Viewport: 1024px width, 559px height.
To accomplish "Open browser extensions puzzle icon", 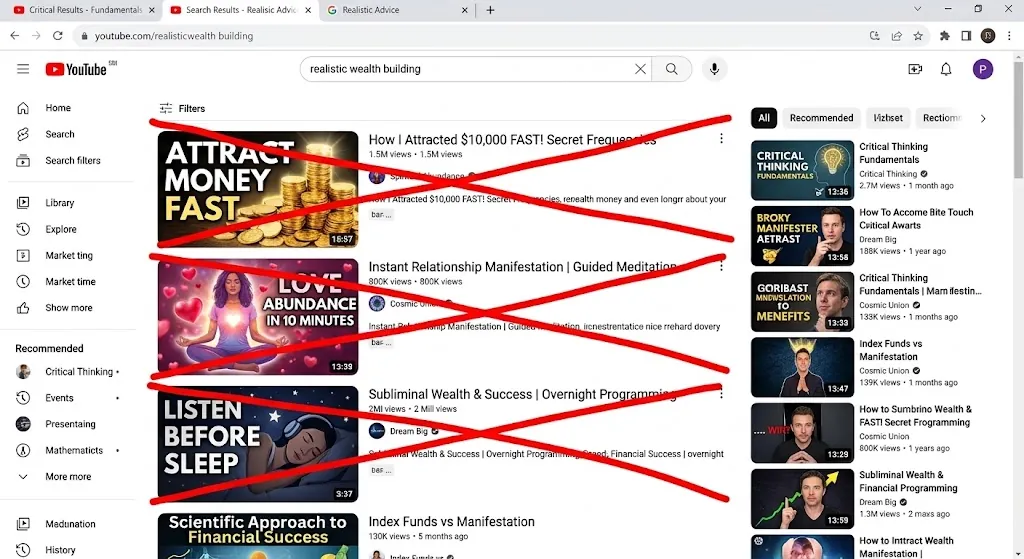I will coord(944,36).
